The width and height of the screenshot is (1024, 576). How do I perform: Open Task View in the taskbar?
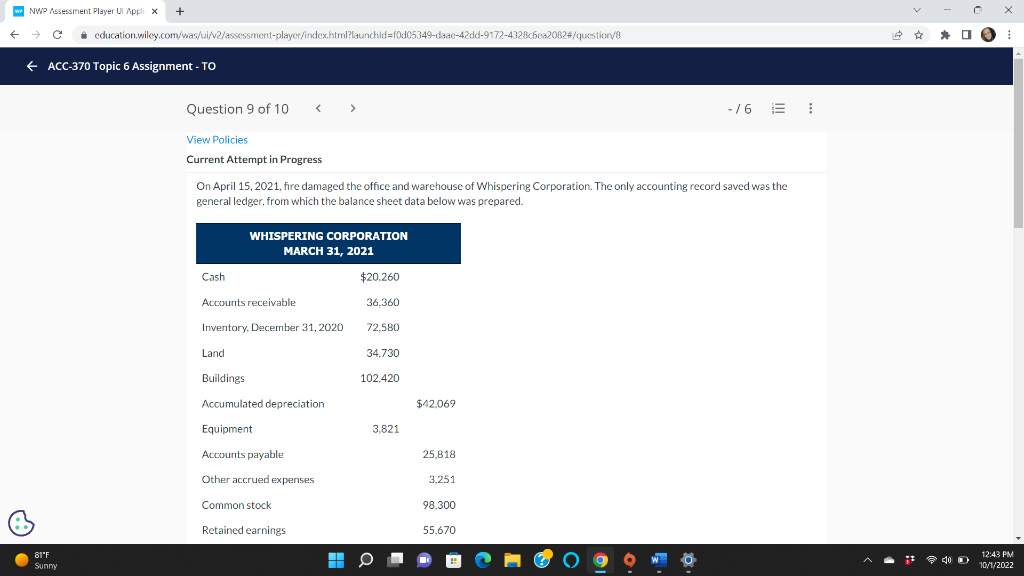[394, 560]
